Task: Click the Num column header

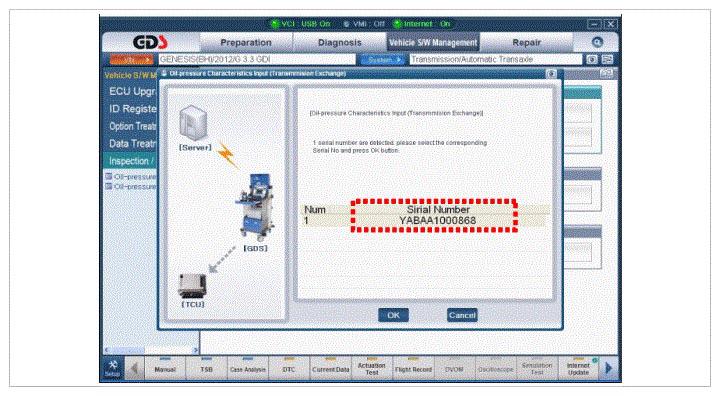Action: coord(315,209)
